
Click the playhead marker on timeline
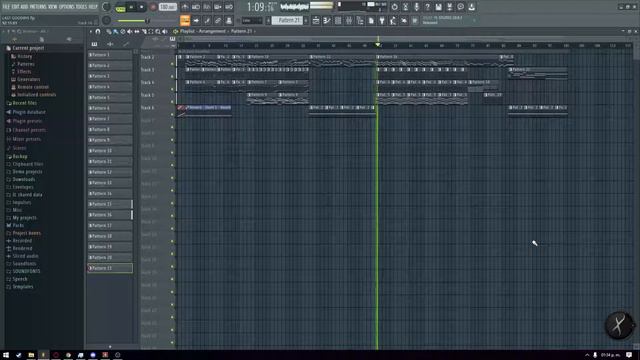pos(378,44)
